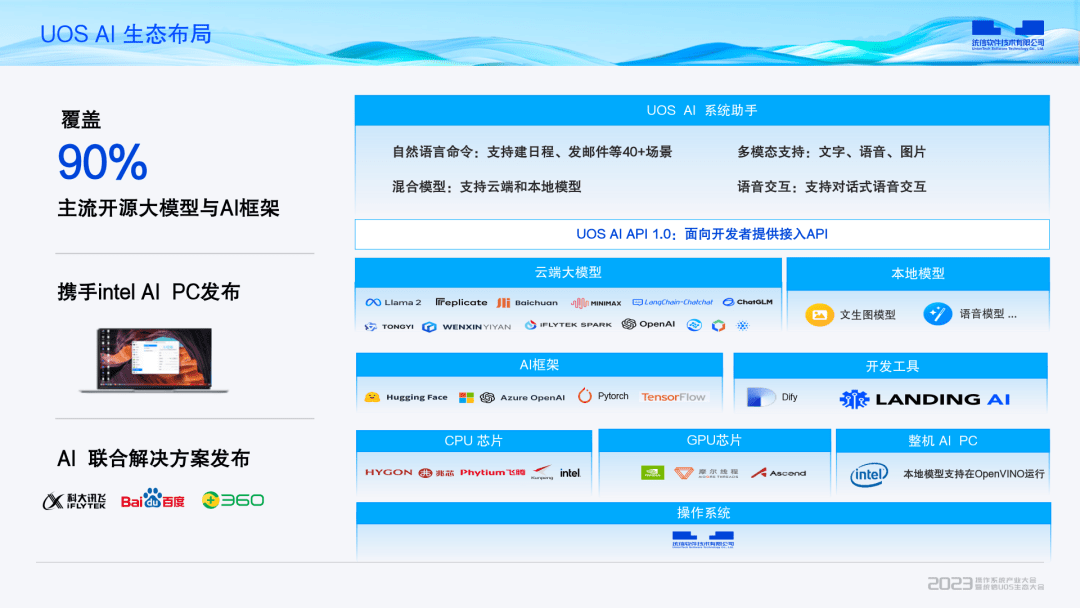Open the 操作系统 section
The image size is (1080, 608).
tap(704, 512)
